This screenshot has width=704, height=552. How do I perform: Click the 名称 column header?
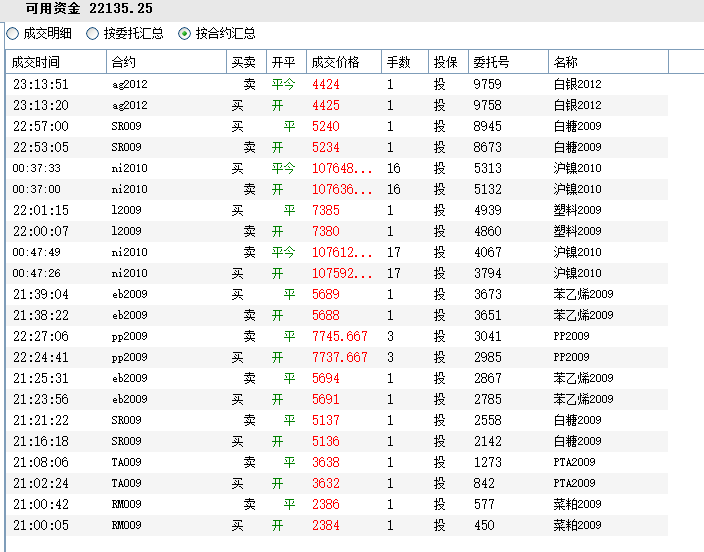608,62
